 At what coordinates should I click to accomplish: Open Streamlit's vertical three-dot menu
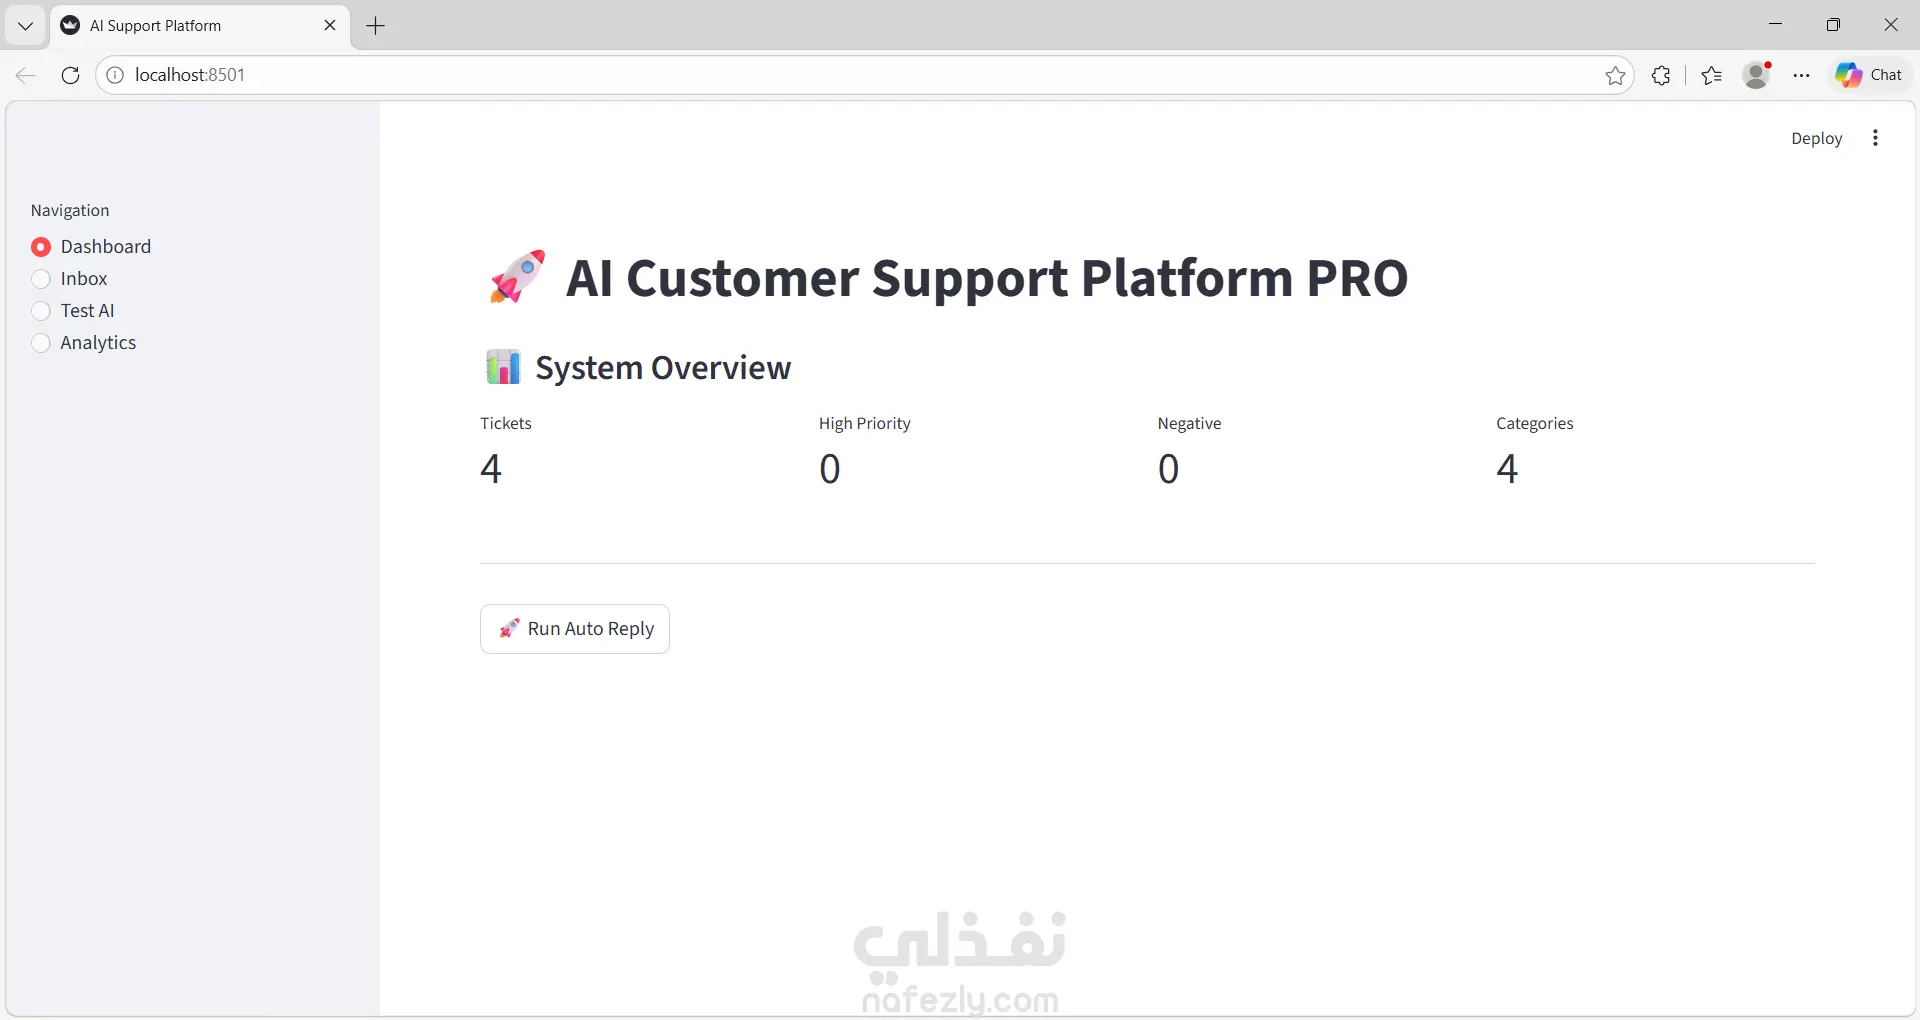[1875, 138]
